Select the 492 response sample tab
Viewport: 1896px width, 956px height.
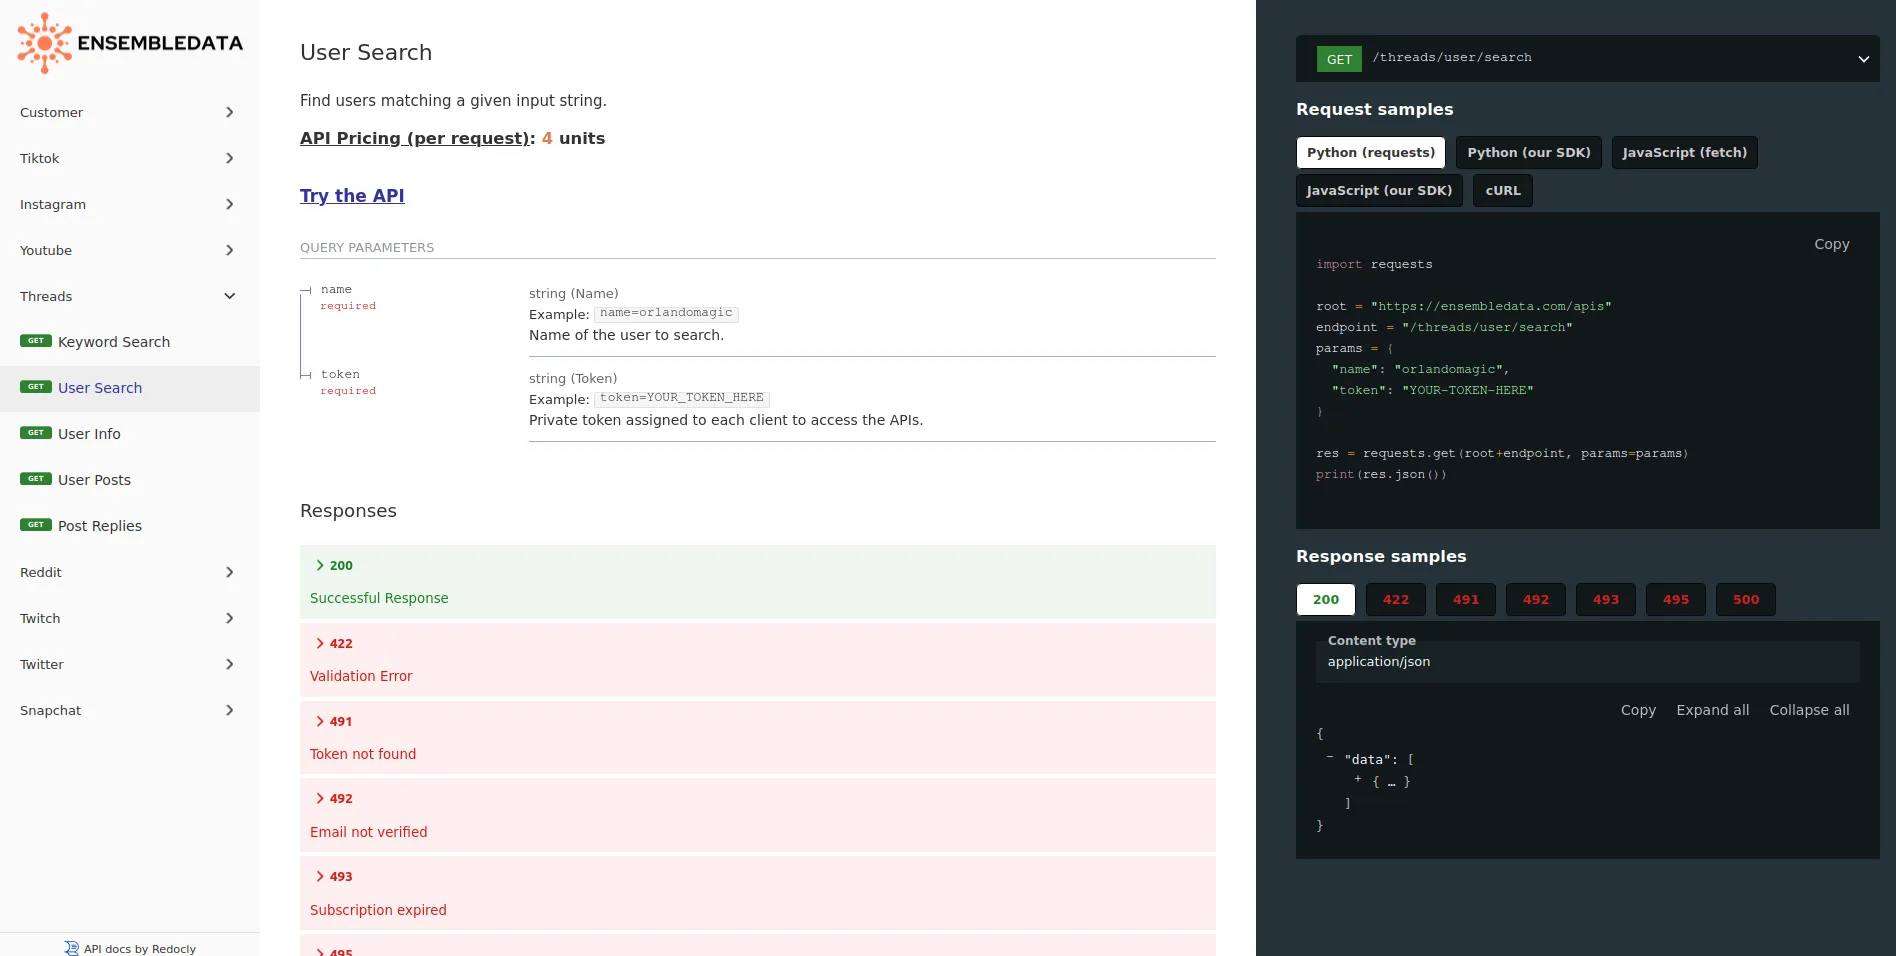click(1536, 599)
